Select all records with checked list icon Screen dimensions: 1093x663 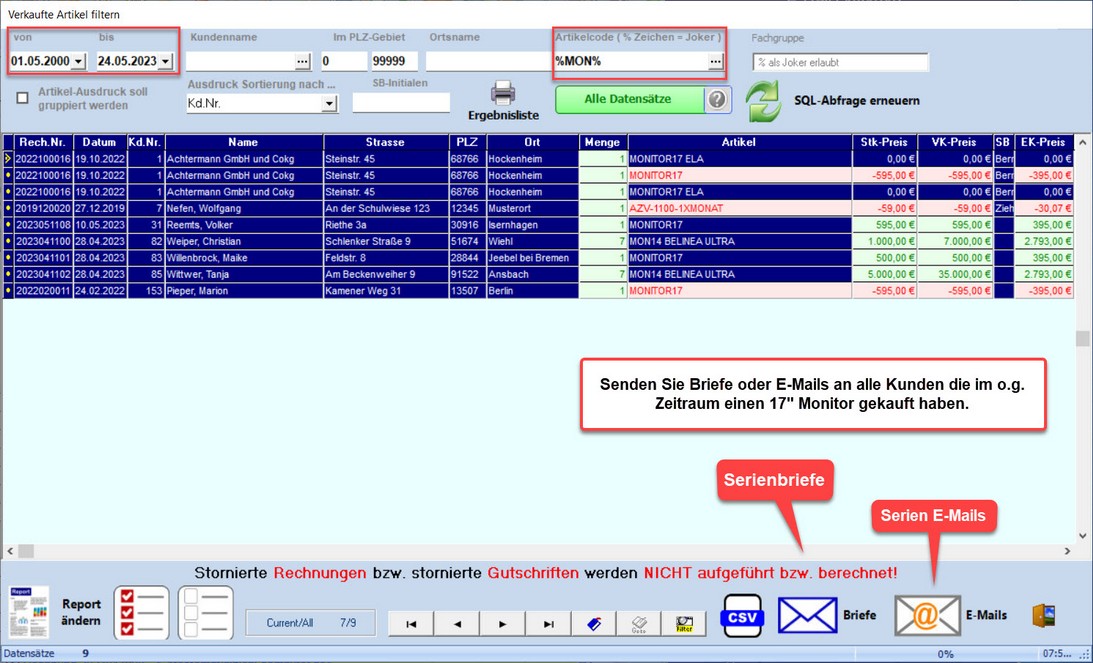(x=141, y=612)
